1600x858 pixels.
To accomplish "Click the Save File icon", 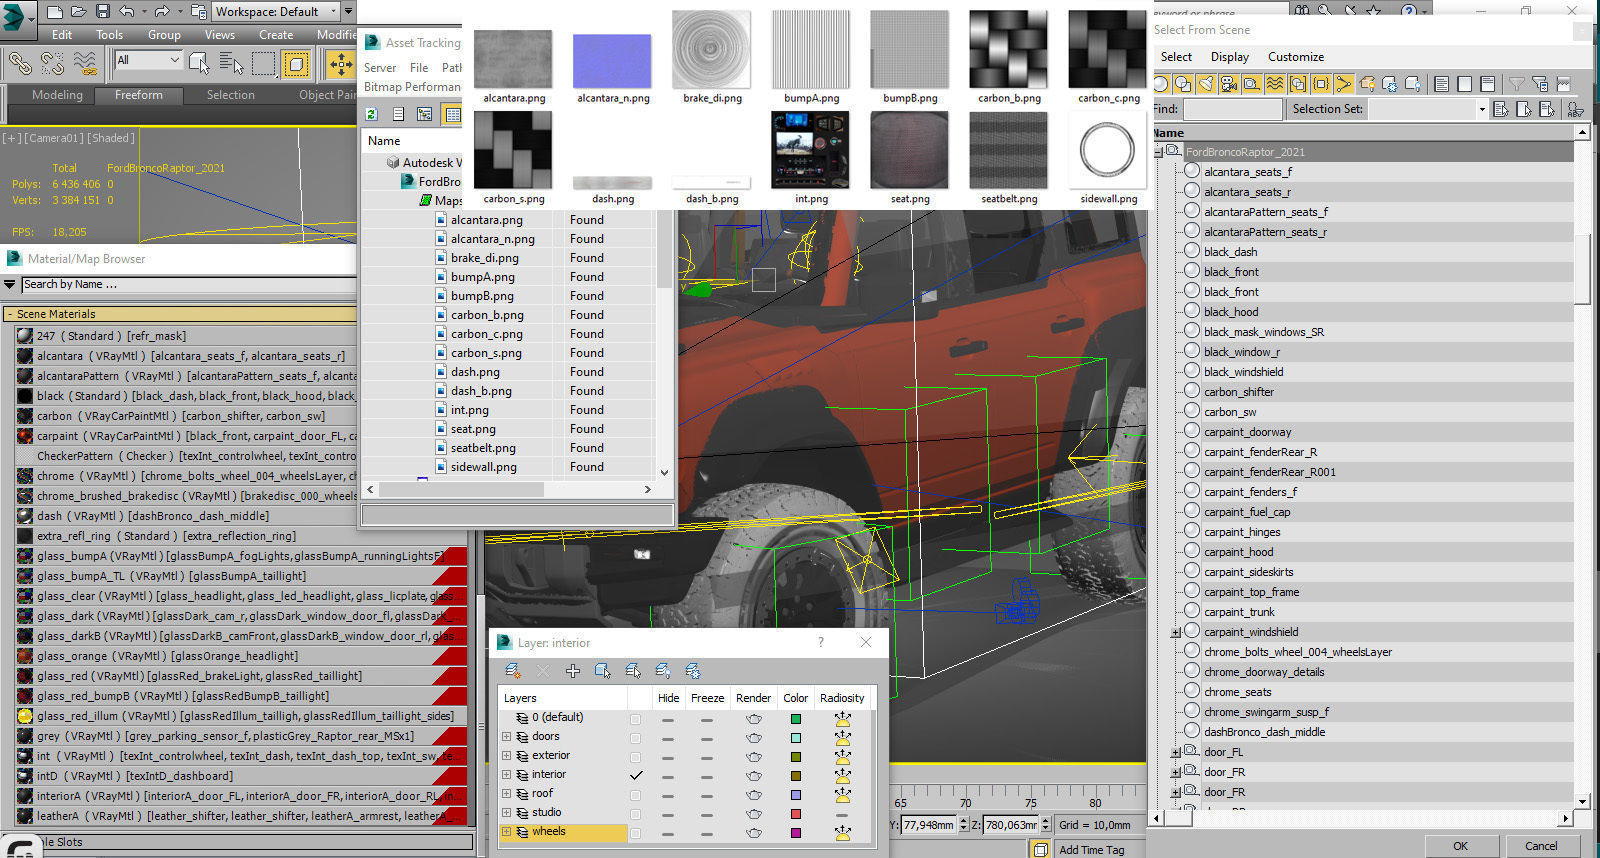I will click(103, 12).
